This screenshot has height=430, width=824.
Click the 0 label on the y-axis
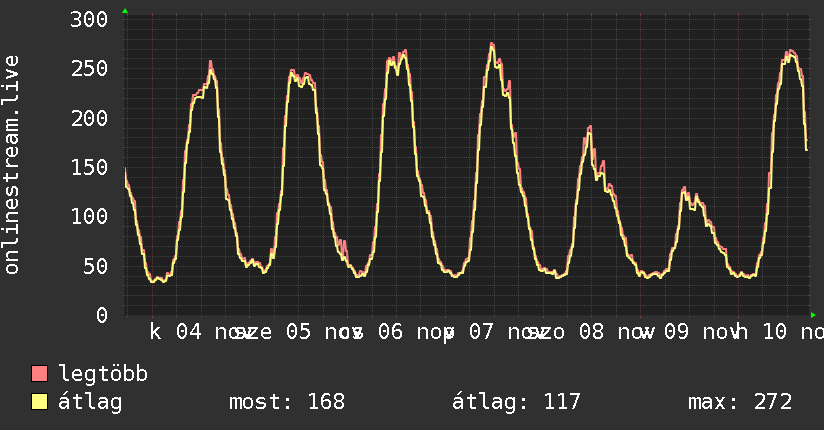point(102,315)
